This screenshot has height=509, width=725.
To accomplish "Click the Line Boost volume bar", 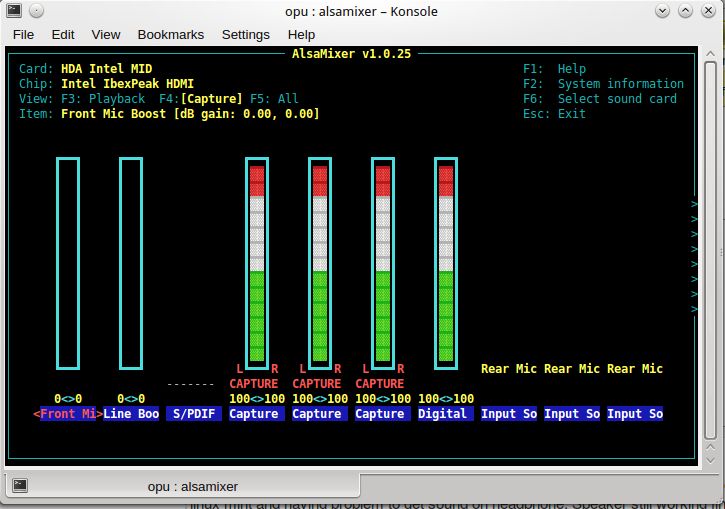I will (x=131, y=263).
